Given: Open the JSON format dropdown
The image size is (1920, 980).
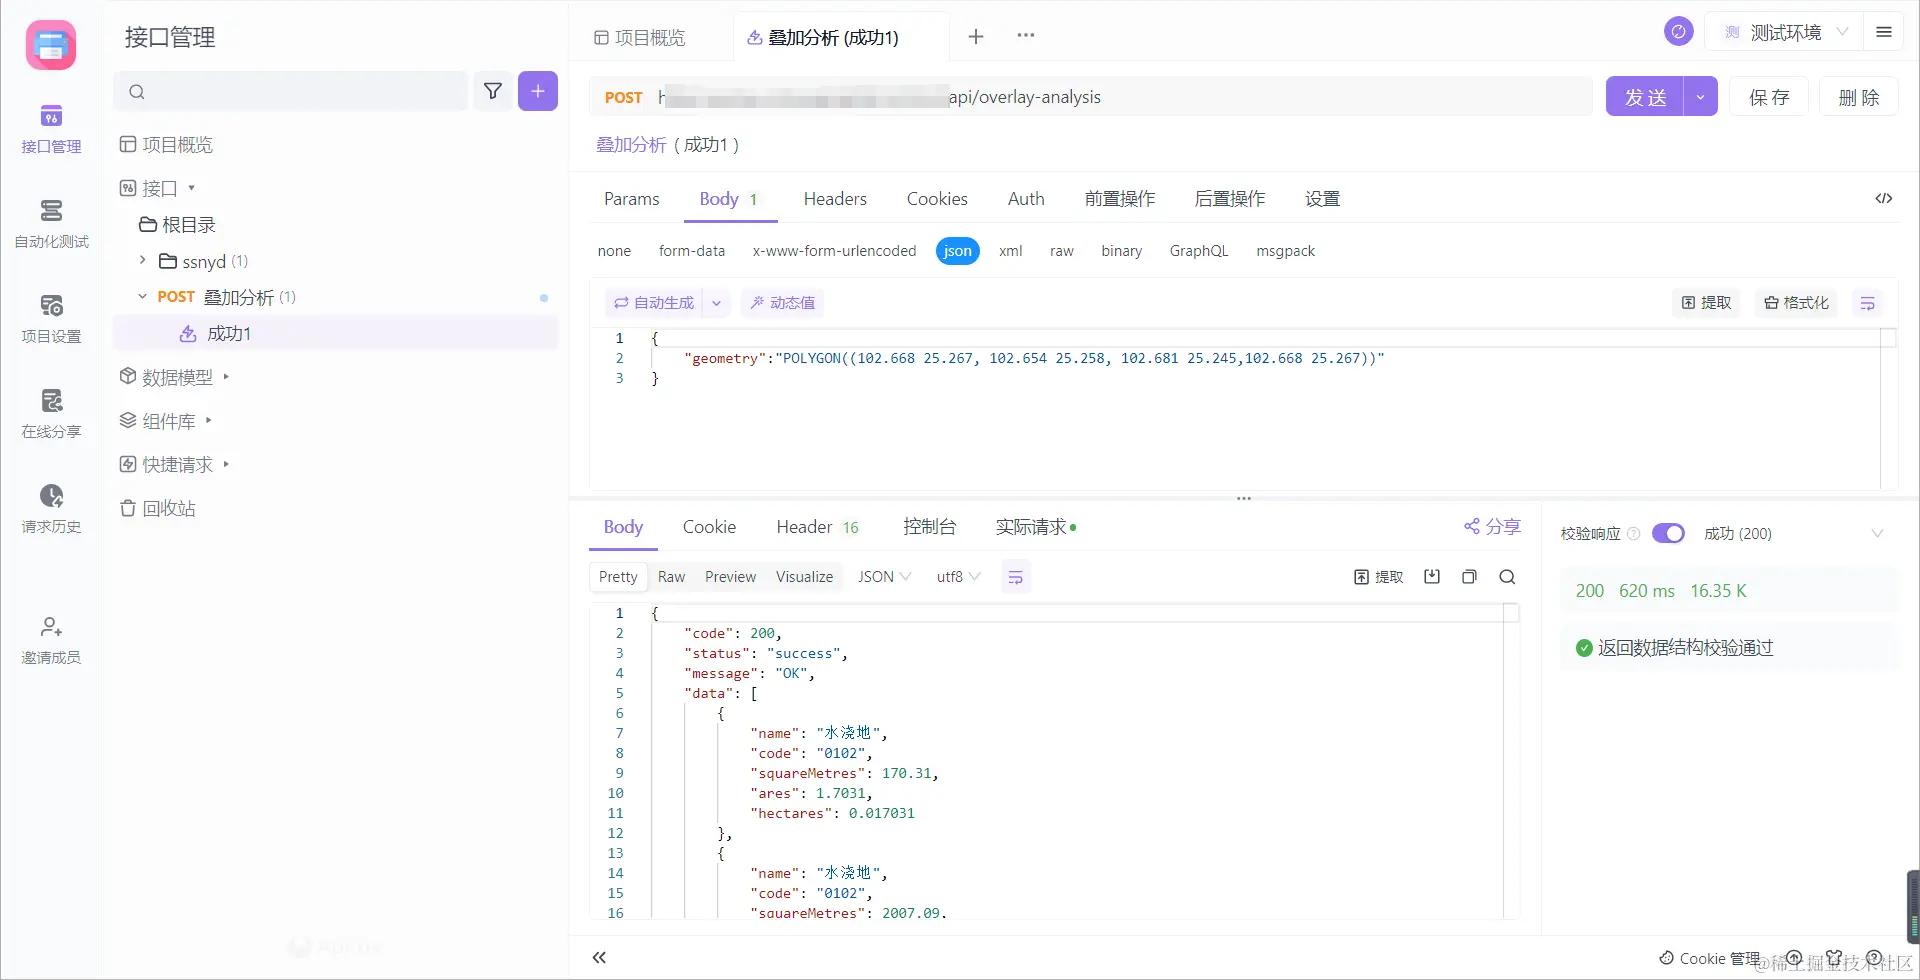Looking at the screenshot, I should pyautogui.click(x=884, y=577).
